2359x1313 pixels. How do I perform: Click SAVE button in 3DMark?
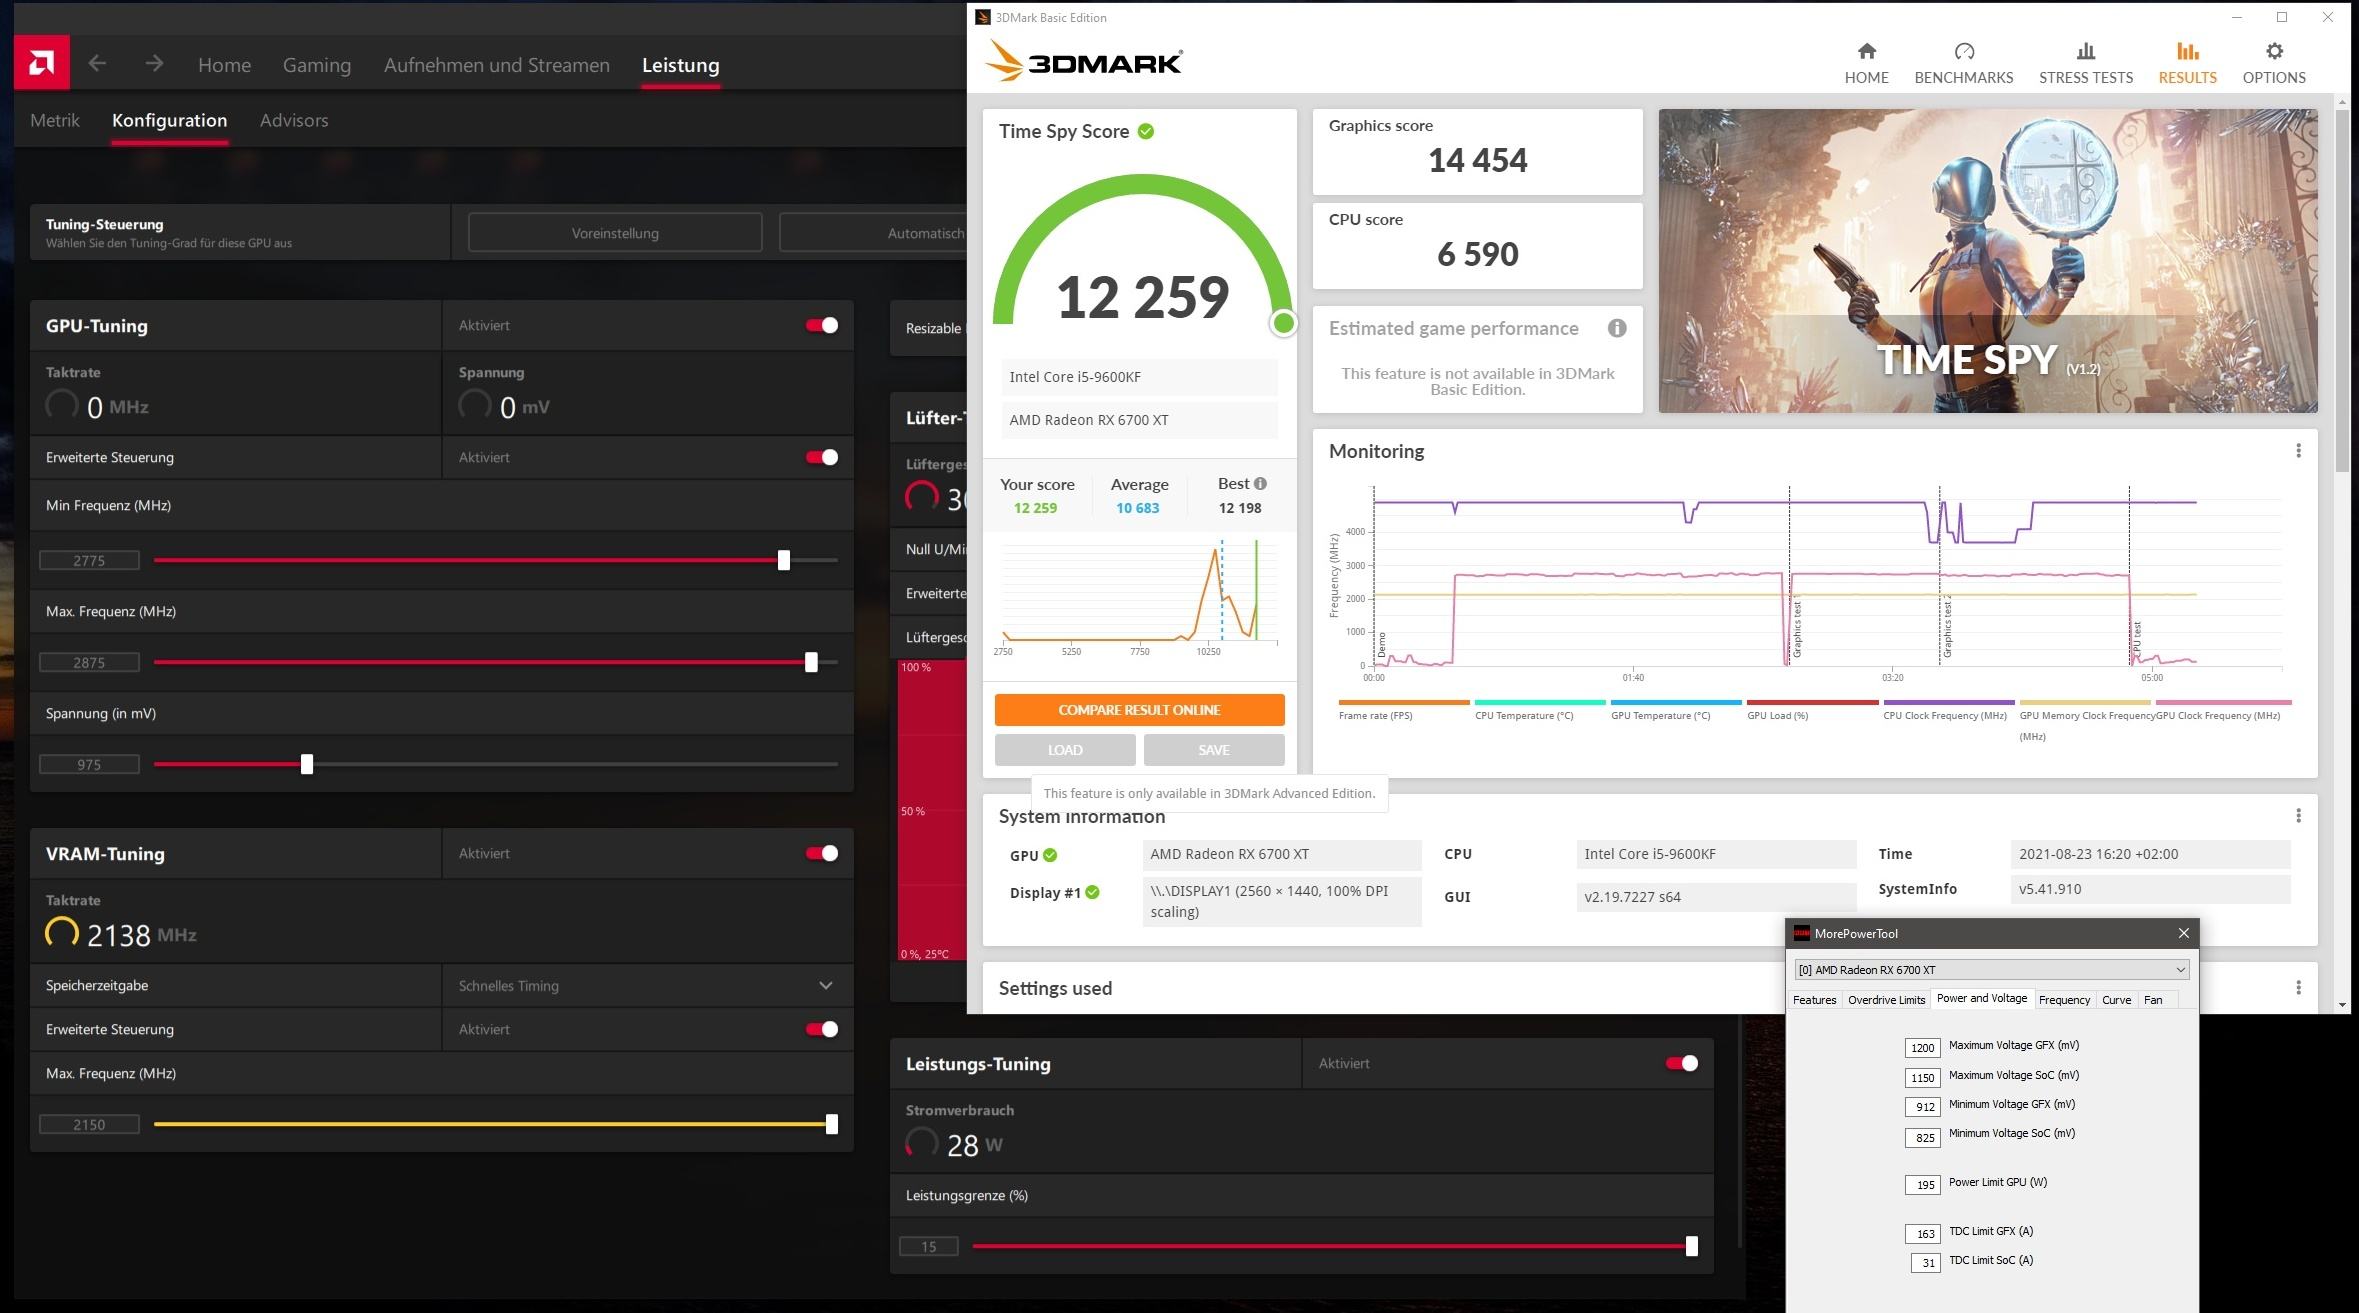coord(1214,750)
